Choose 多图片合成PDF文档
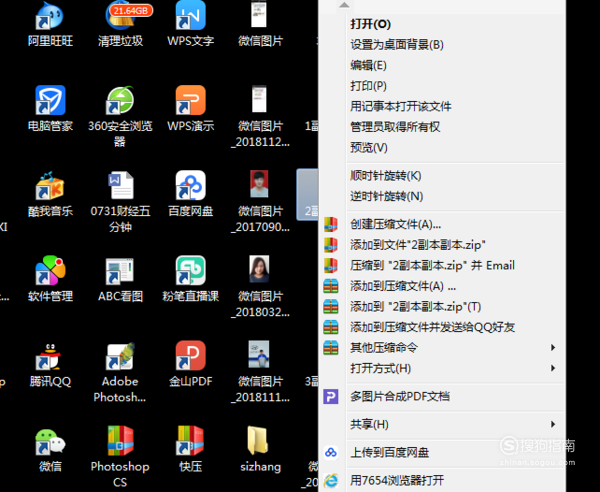 (442, 397)
